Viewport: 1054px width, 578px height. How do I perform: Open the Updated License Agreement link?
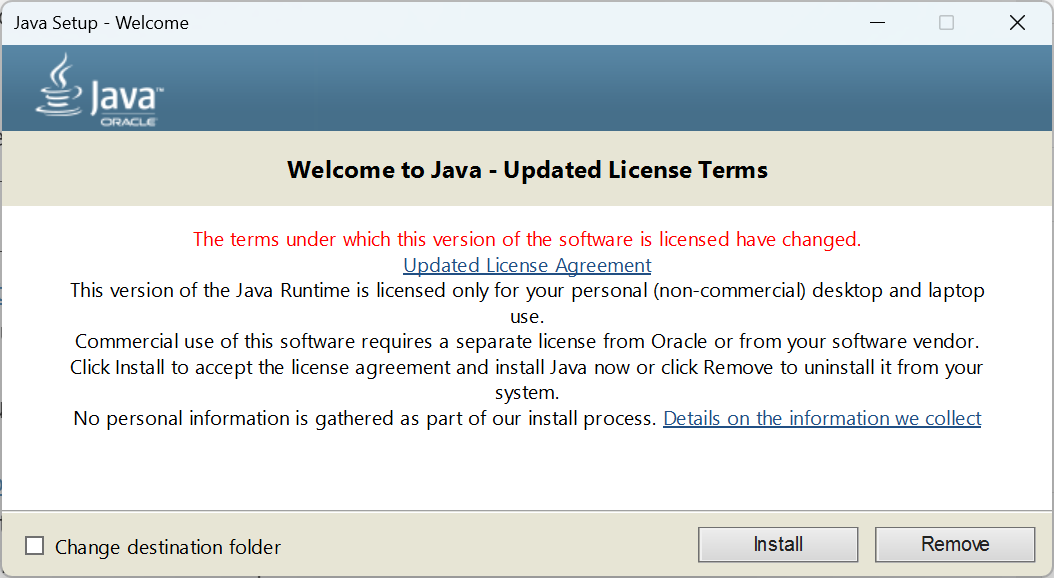click(x=527, y=265)
